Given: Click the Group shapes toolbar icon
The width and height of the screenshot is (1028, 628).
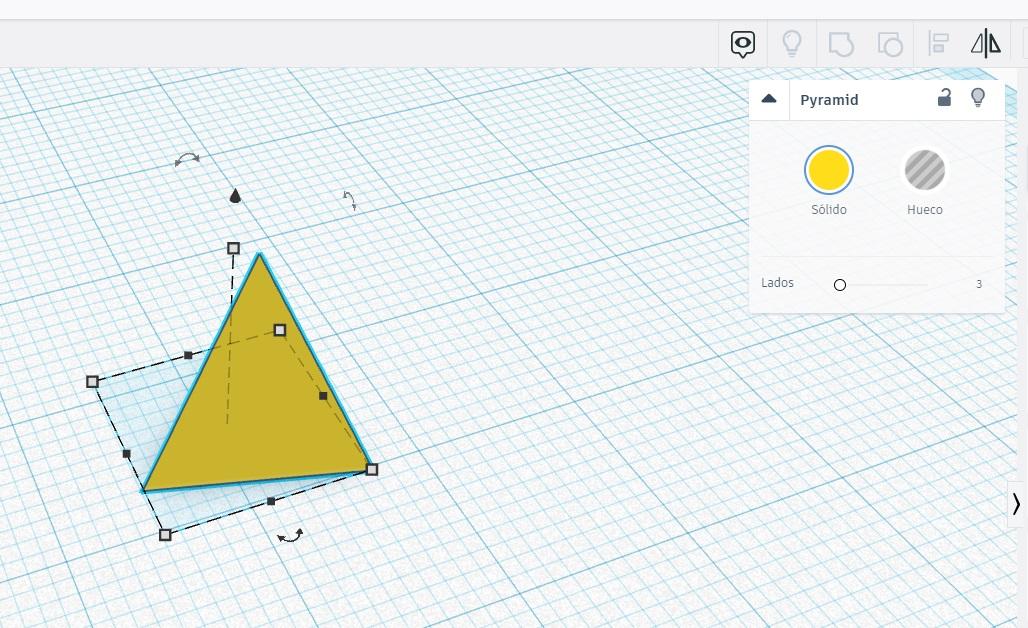Looking at the screenshot, I should (x=841, y=45).
